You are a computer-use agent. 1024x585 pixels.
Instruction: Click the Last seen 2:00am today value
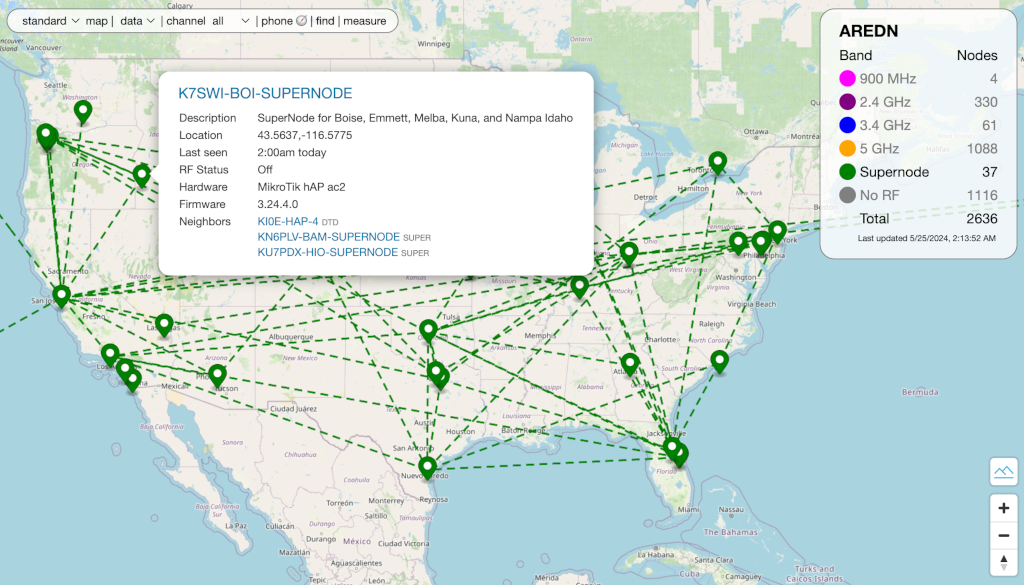291,152
